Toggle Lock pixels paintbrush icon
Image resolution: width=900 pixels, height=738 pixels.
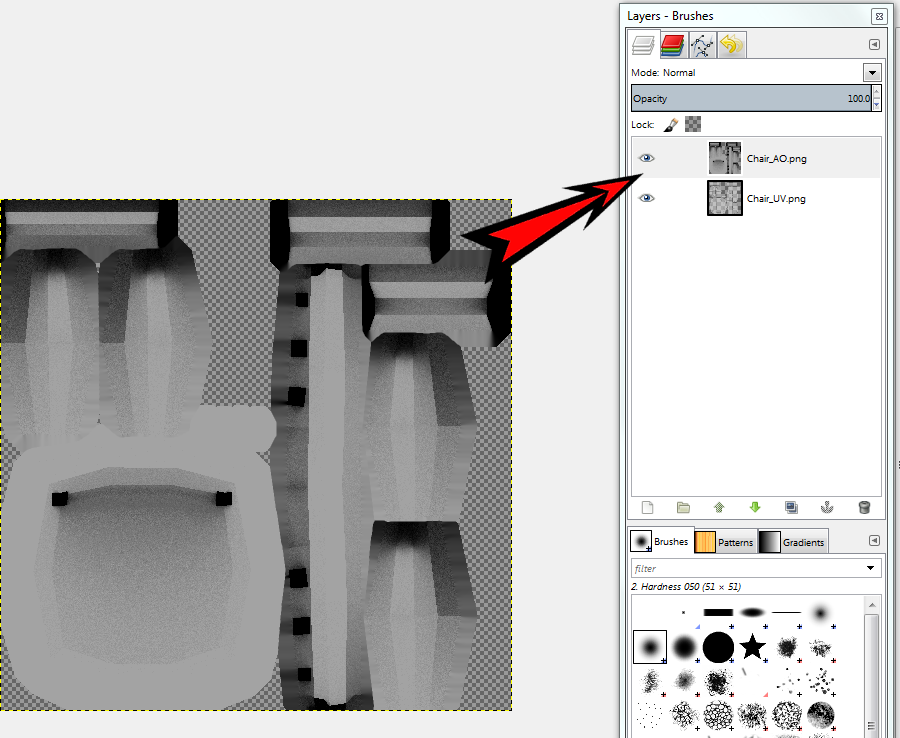[x=670, y=125]
